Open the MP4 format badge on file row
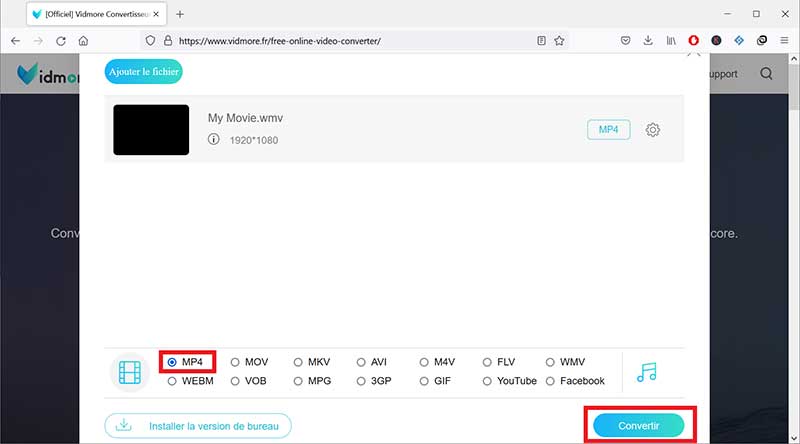The width and height of the screenshot is (800, 444). coord(608,130)
